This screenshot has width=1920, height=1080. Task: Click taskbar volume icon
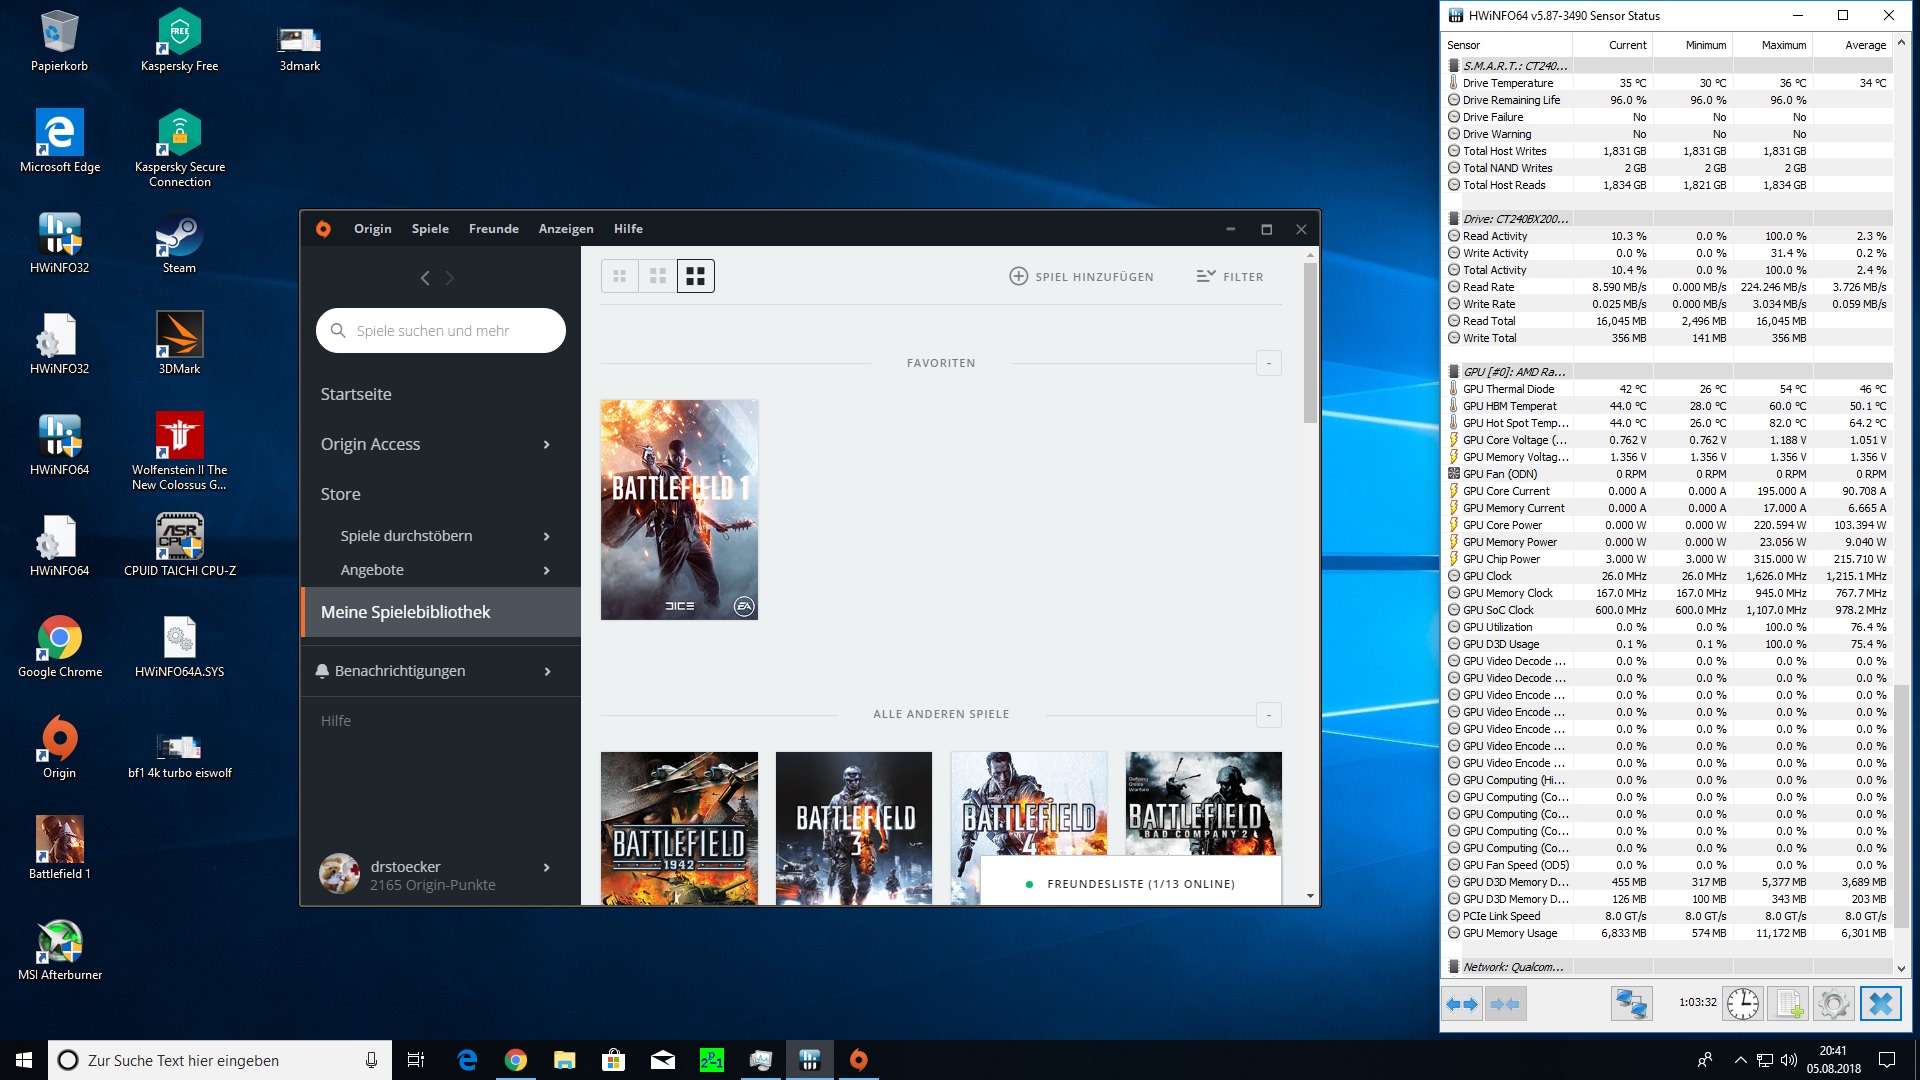click(x=1788, y=1060)
